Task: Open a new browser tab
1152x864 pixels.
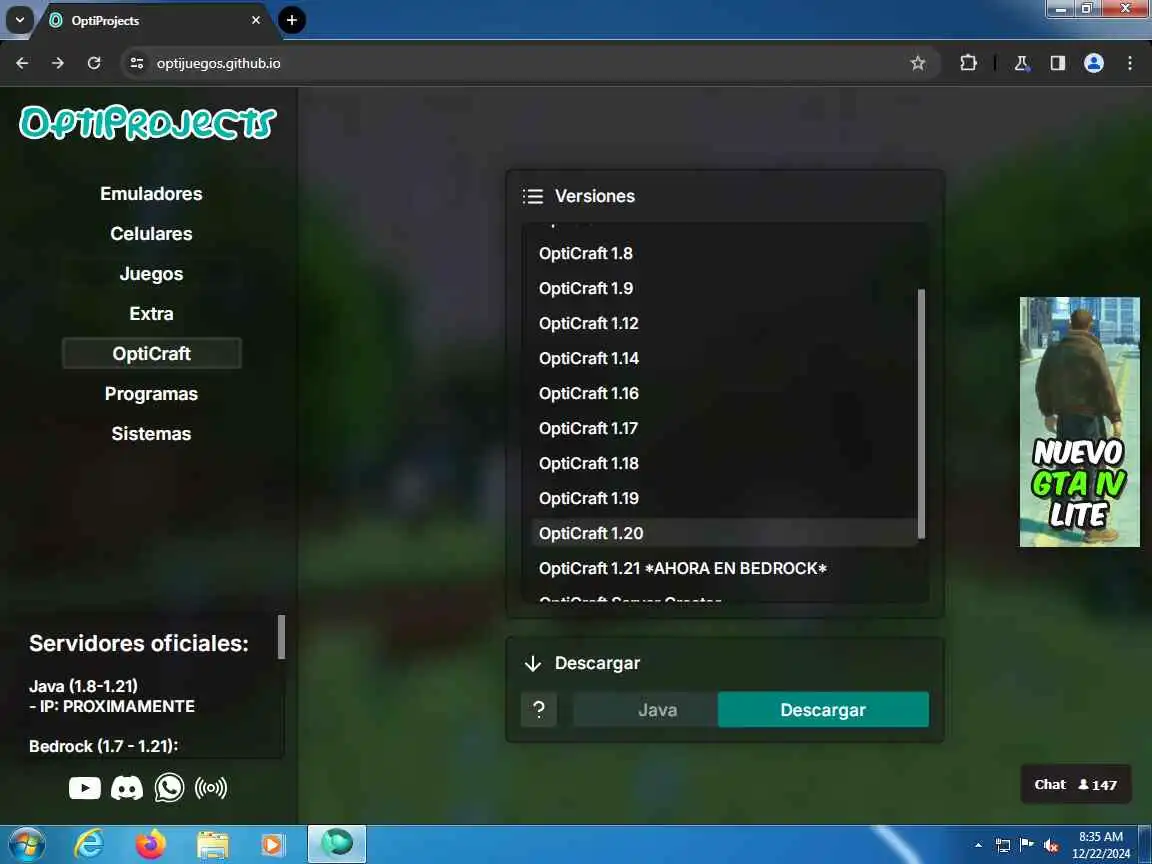Action: [292, 20]
